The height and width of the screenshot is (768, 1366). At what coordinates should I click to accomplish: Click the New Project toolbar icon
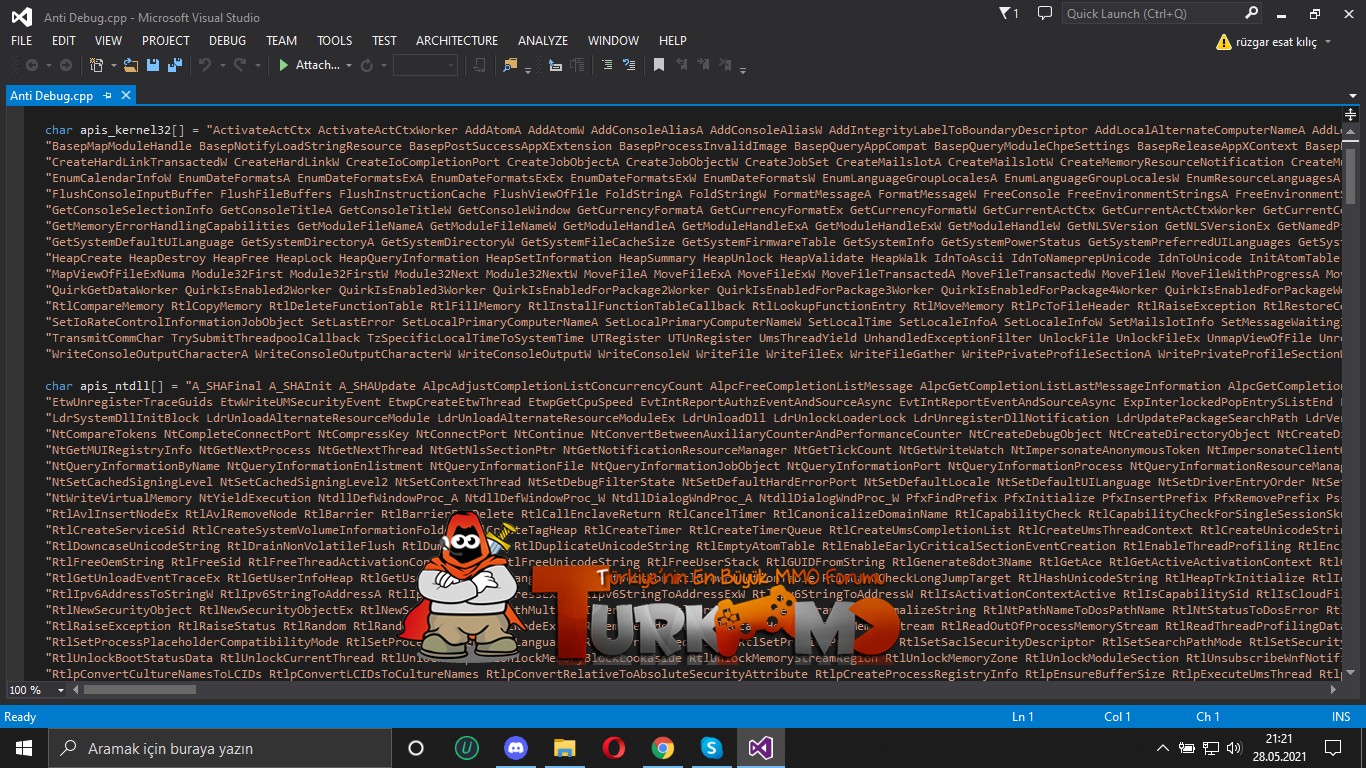pyautogui.click(x=96, y=65)
